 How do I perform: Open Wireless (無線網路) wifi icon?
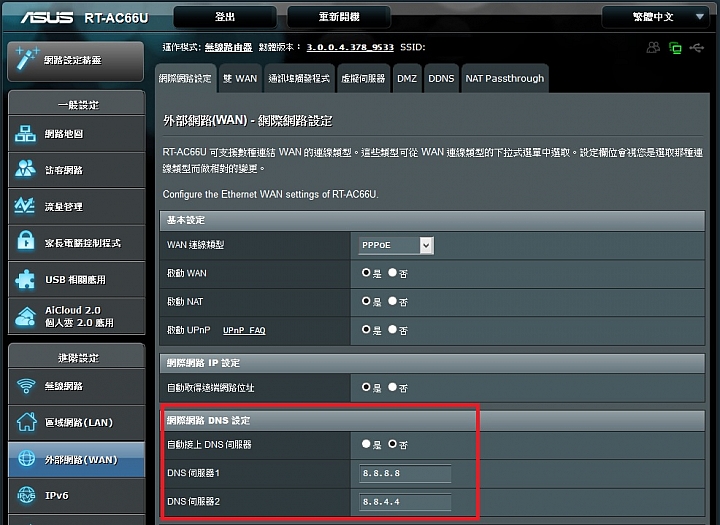pyautogui.click(x=26, y=385)
